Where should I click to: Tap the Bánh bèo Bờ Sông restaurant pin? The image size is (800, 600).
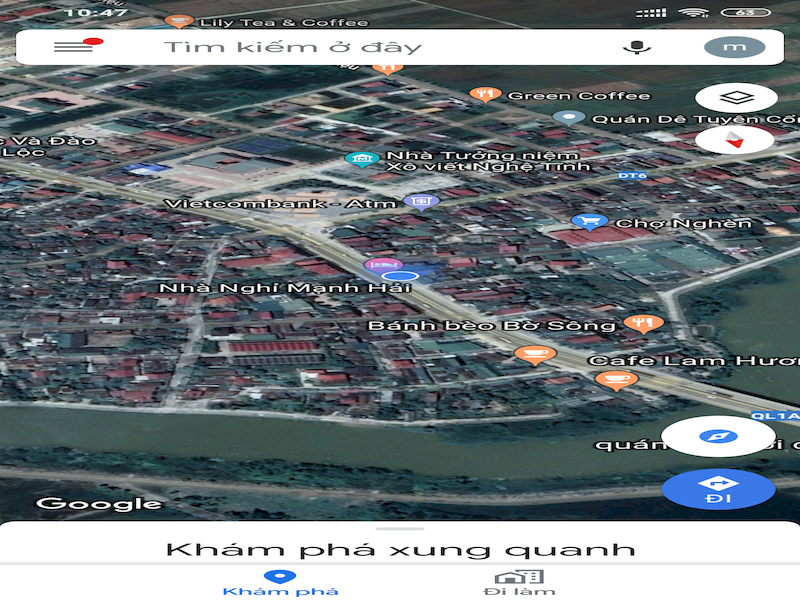tap(636, 323)
